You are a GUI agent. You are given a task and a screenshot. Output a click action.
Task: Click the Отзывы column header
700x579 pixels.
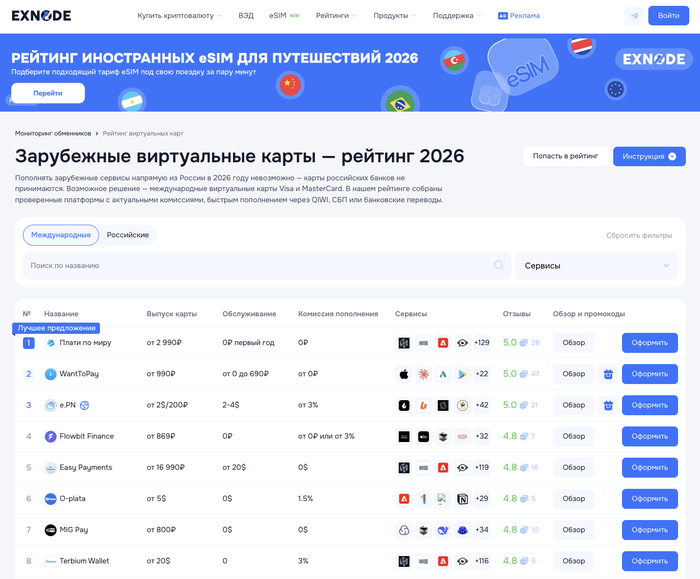pyautogui.click(x=517, y=314)
